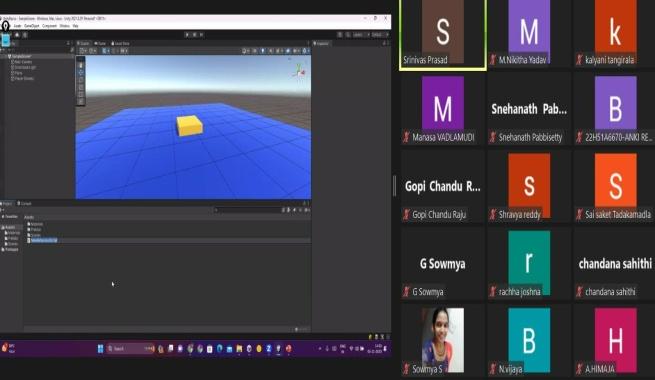Image resolution: width=655 pixels, height=380 pixels.
Task: Select the Hand tool in scene overlay
Action: [x=81, y=66]
